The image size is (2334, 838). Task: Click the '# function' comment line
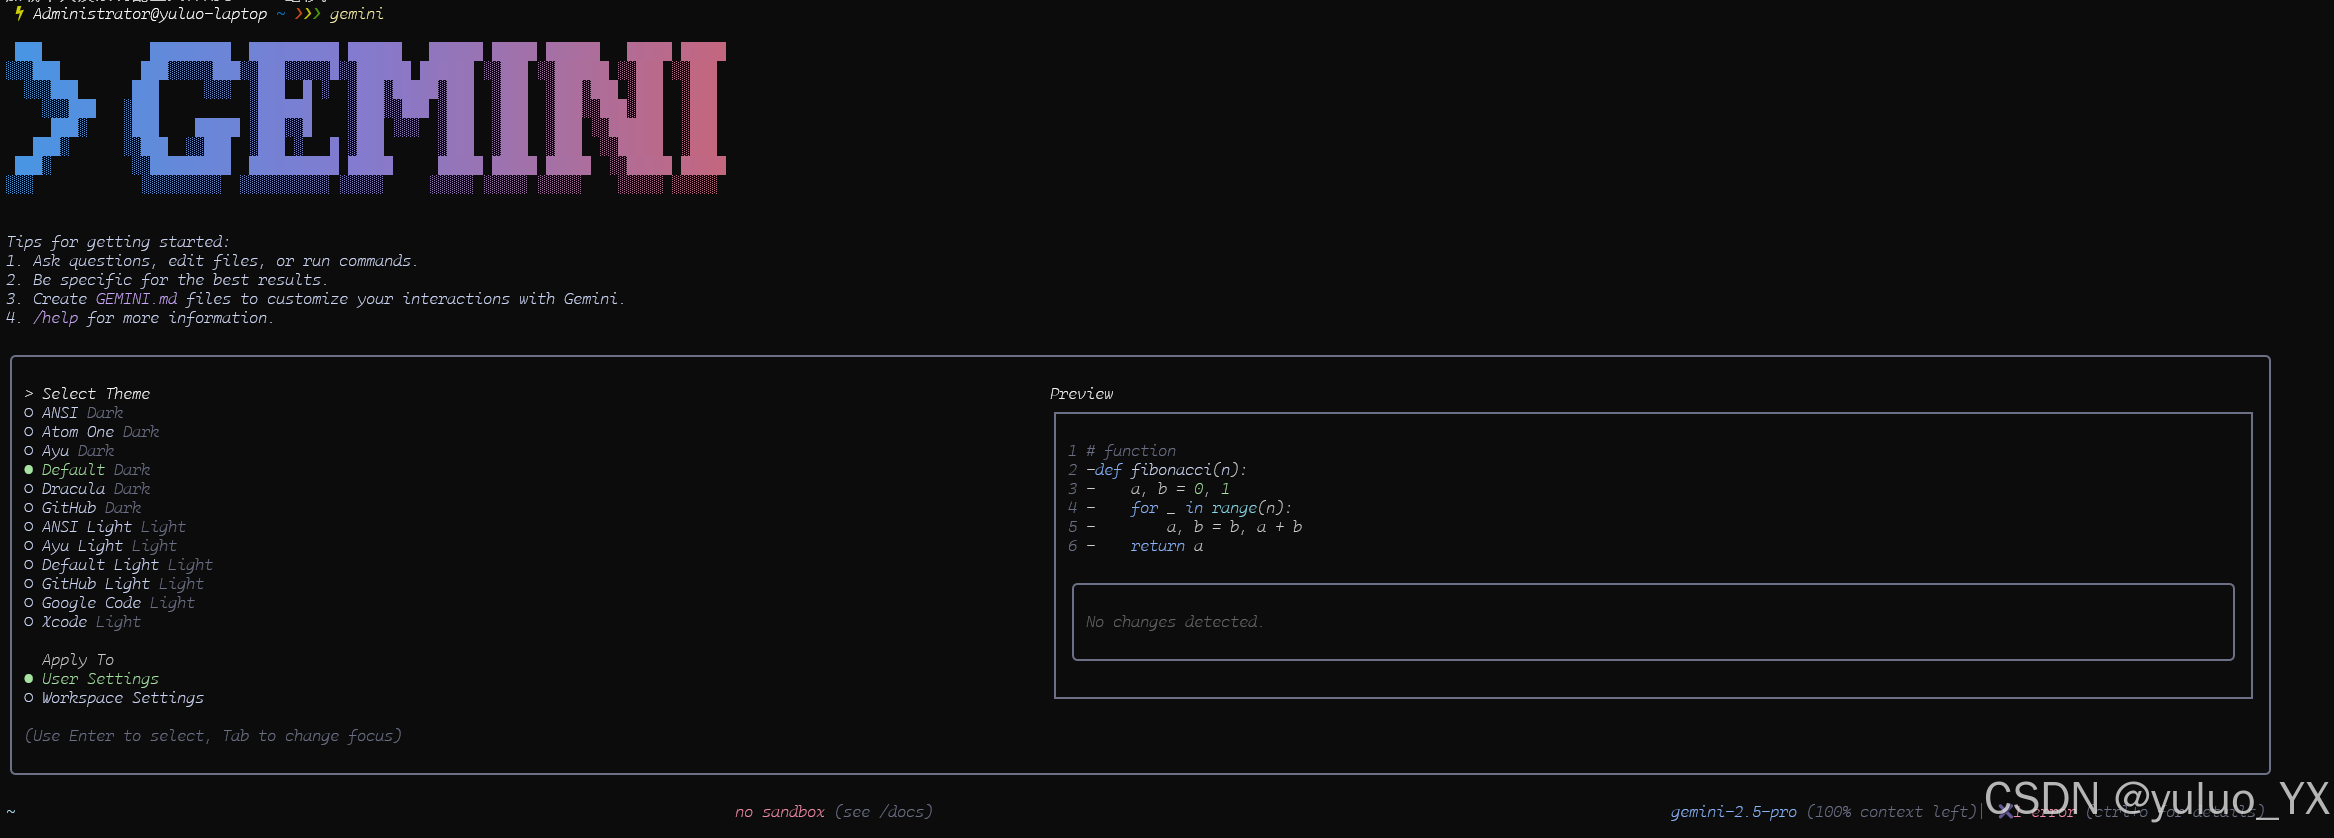point(1131,451)
